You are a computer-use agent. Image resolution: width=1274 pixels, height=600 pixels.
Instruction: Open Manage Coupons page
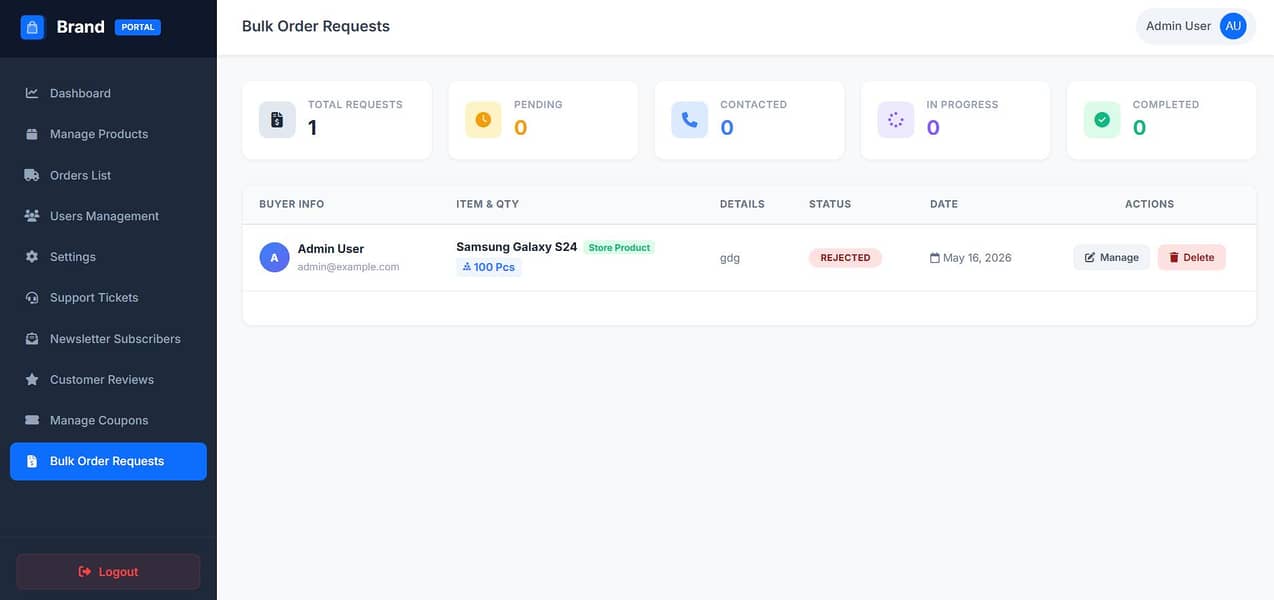108,420
